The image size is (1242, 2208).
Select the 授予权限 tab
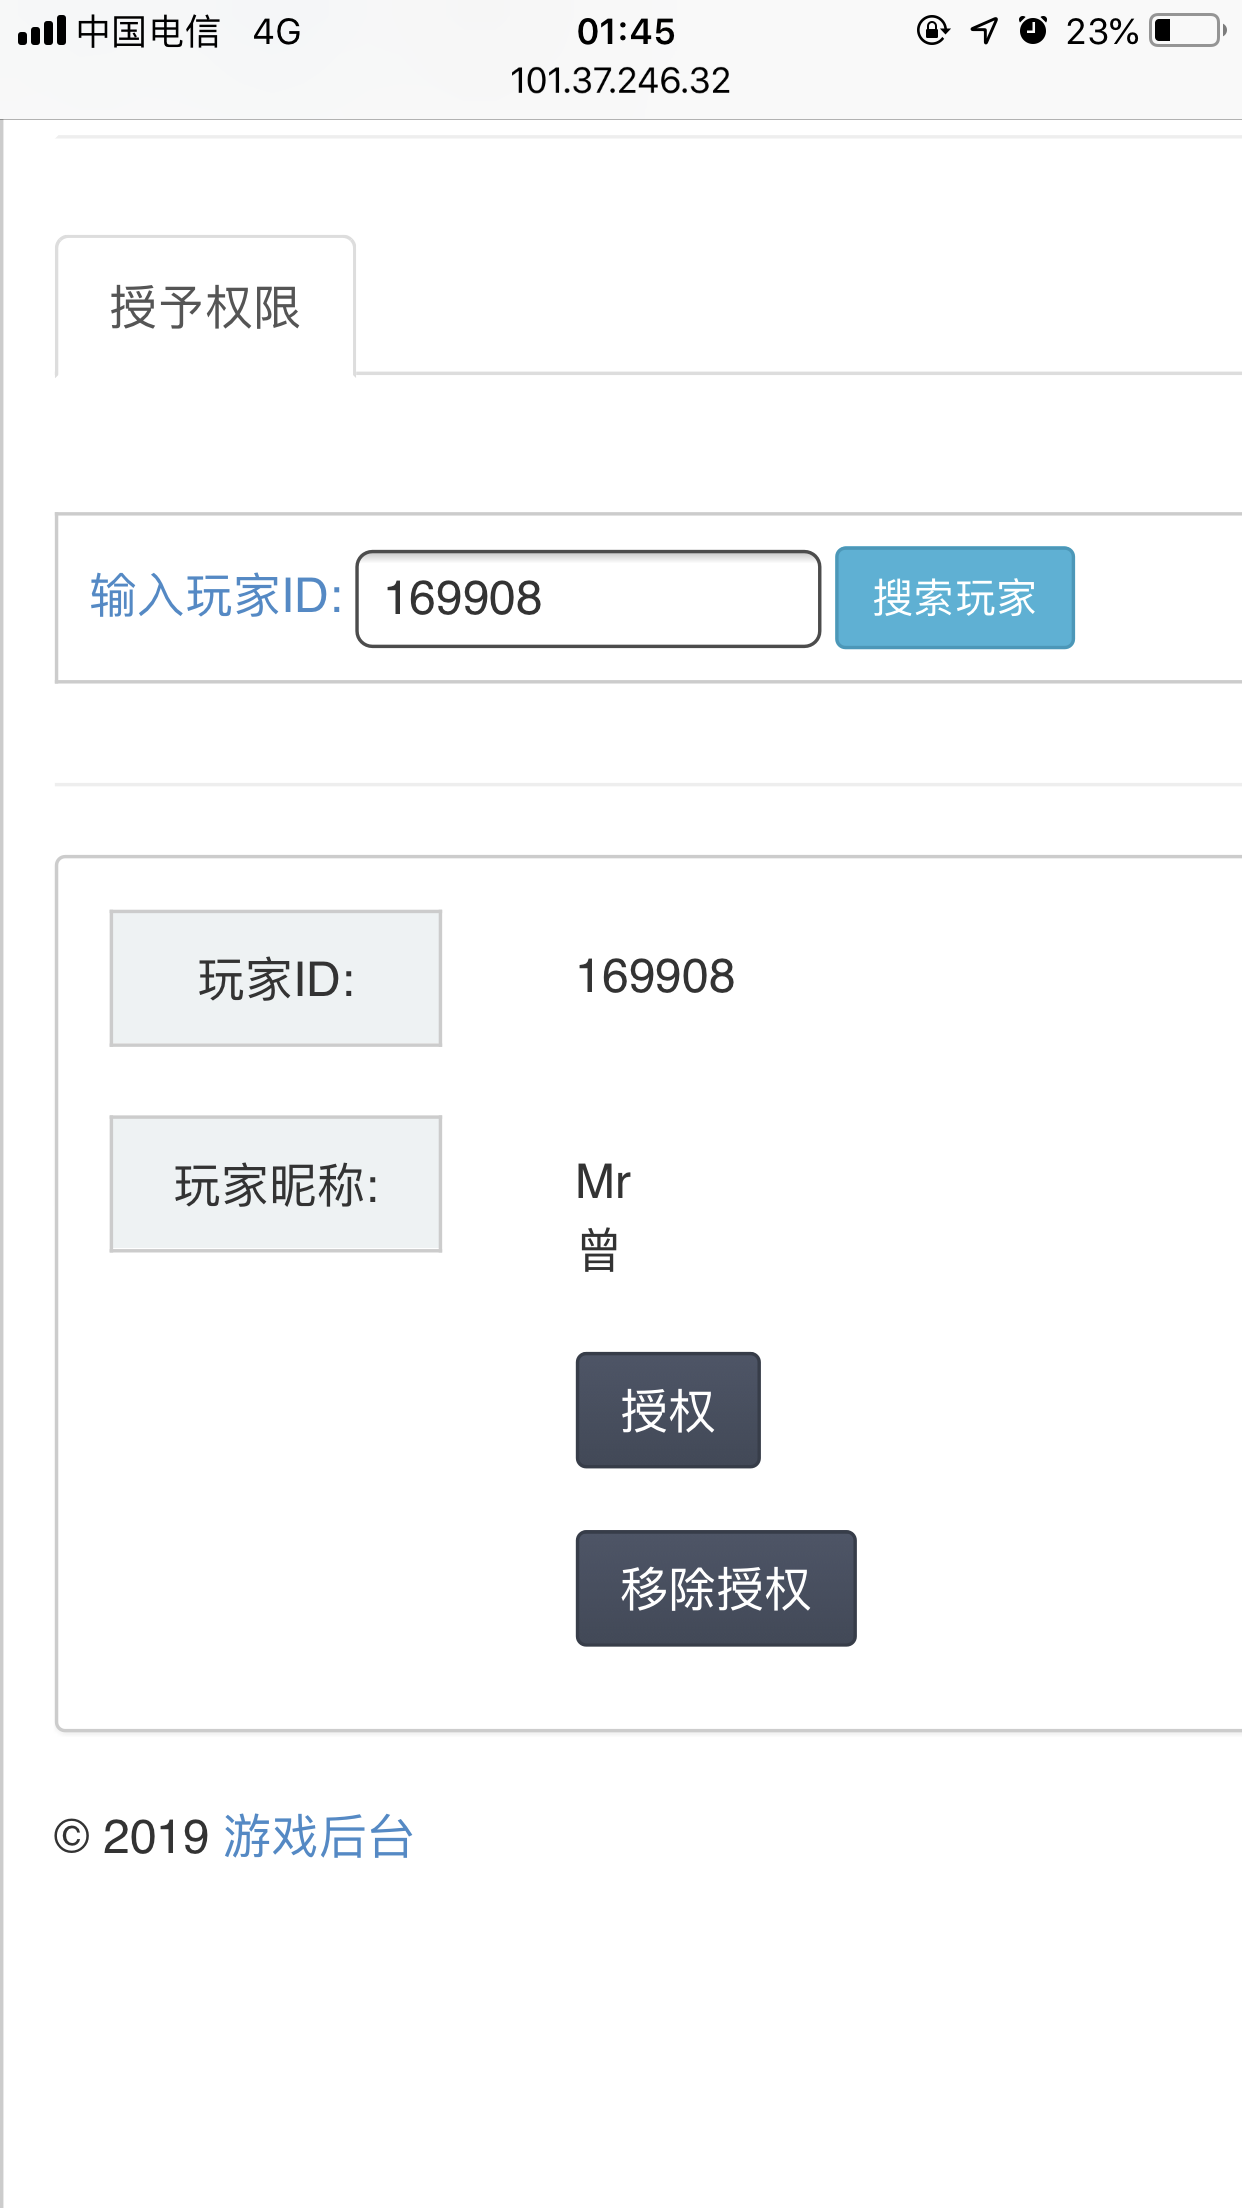pyautogui.click(x=205, y=307)
